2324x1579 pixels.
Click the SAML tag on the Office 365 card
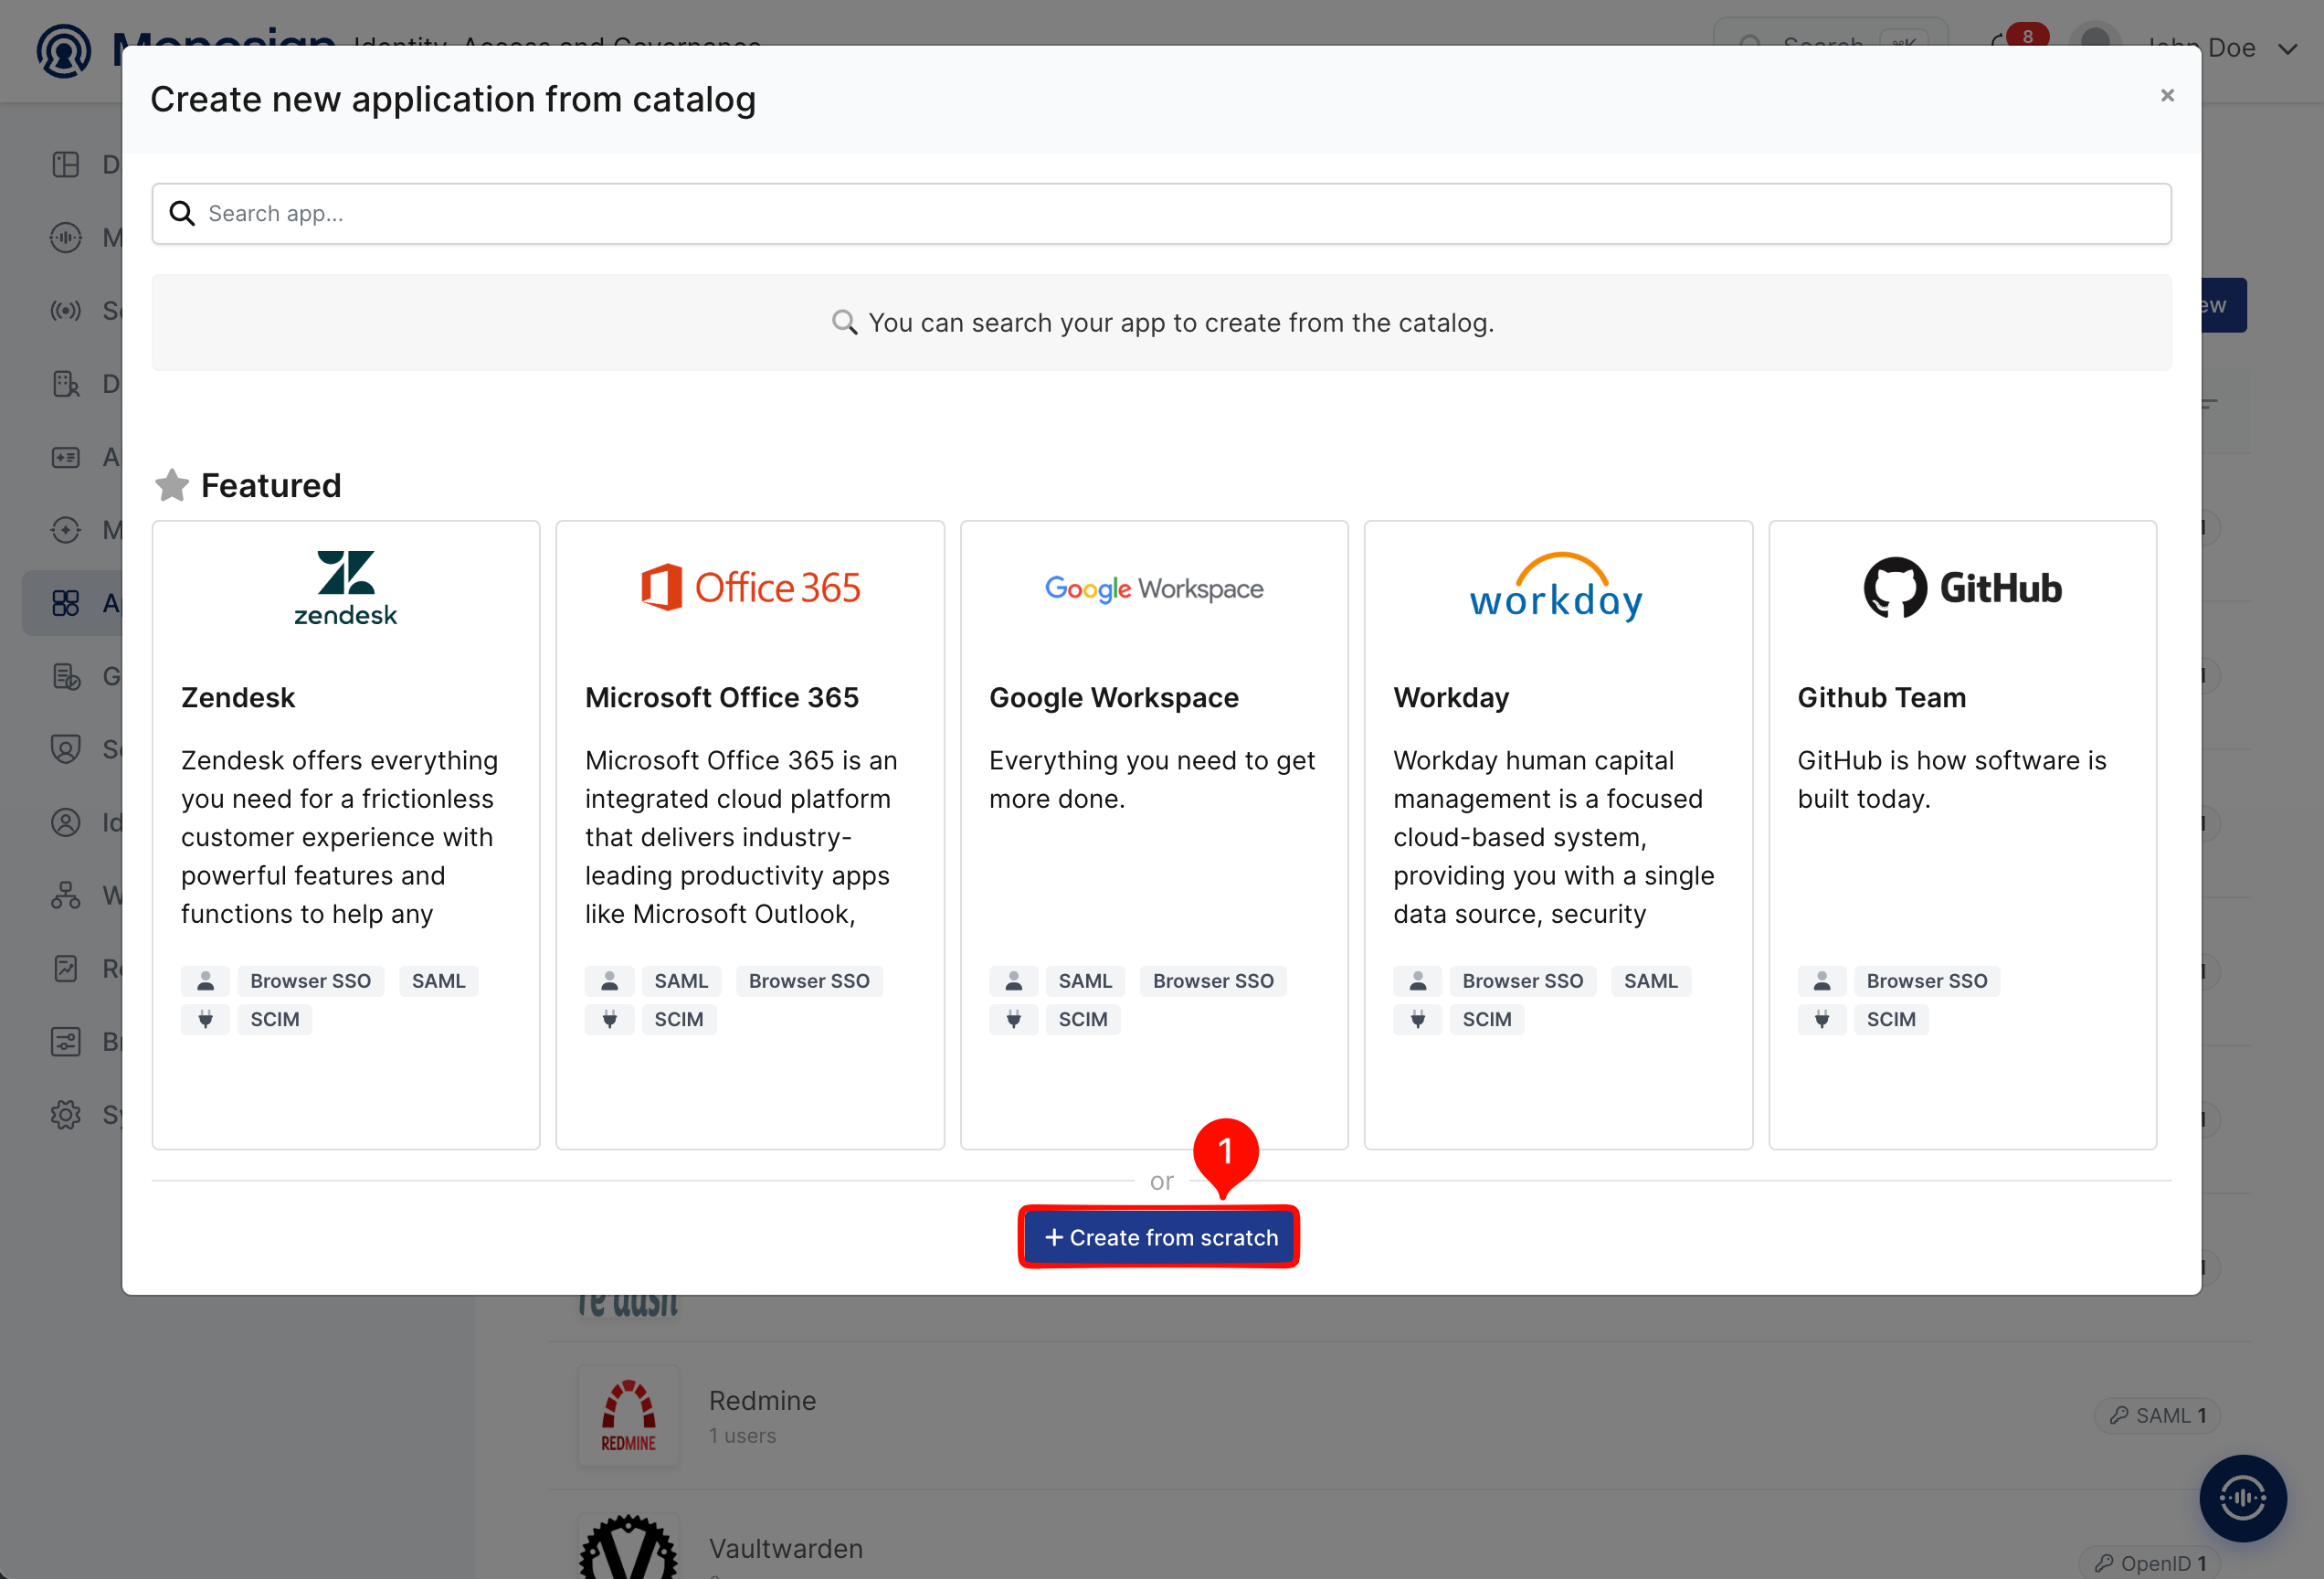point(681,981)
